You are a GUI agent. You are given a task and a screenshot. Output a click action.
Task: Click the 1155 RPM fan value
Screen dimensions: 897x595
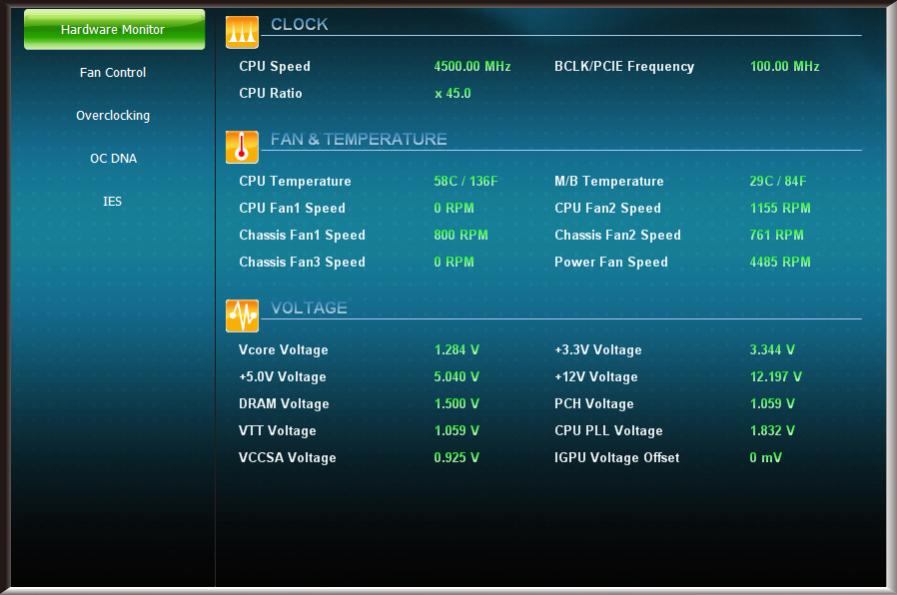(780, 208)
